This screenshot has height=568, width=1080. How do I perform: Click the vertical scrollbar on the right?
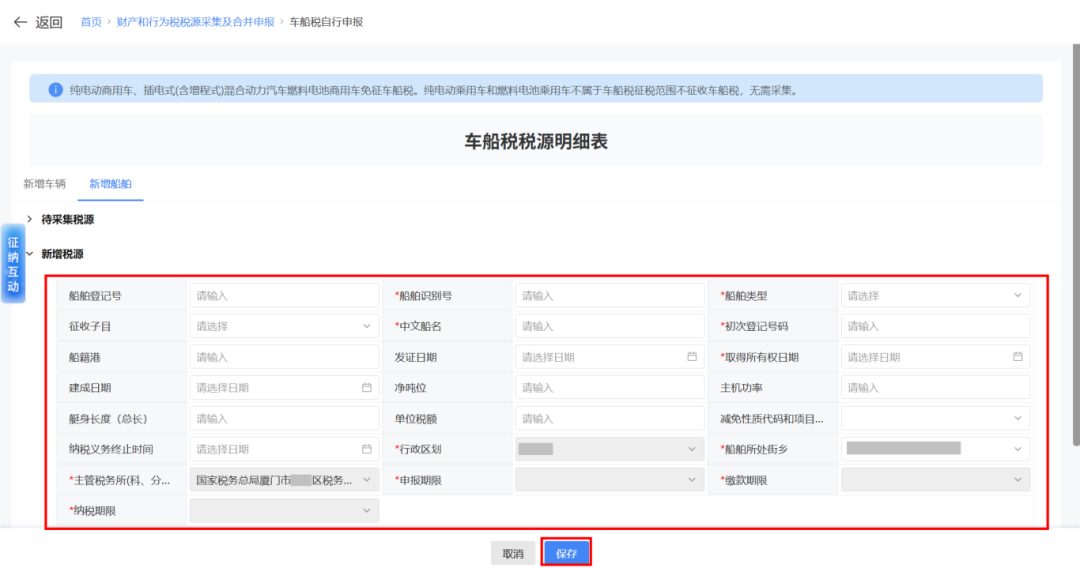pyautogui.click(x=1076, y=245)
